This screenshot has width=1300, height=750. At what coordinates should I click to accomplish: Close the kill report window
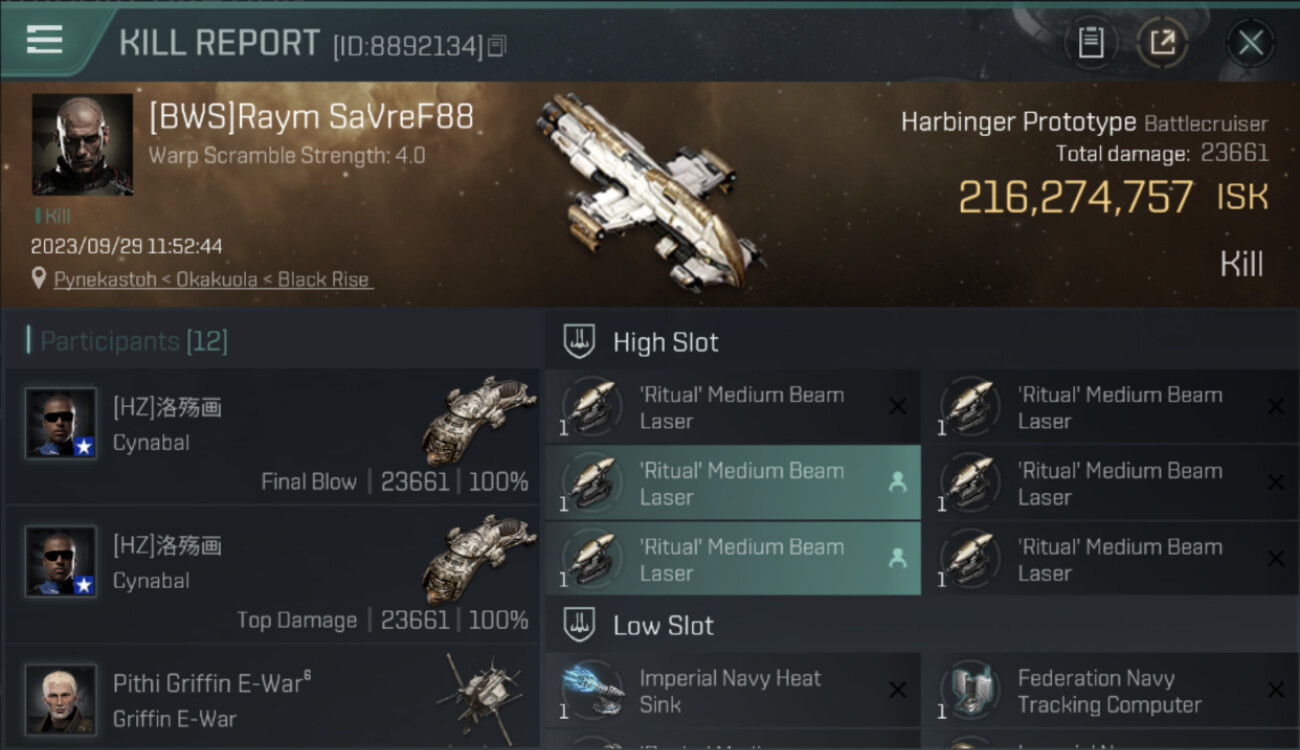1250,43
